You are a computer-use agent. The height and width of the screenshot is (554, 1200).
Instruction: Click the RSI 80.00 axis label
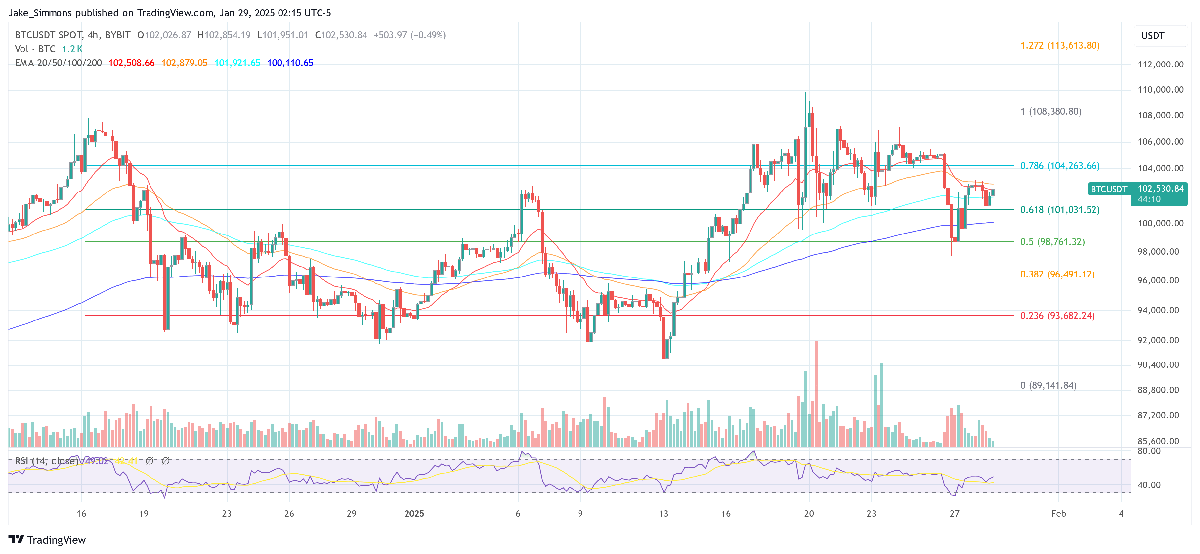click(x=1150, y=452)
